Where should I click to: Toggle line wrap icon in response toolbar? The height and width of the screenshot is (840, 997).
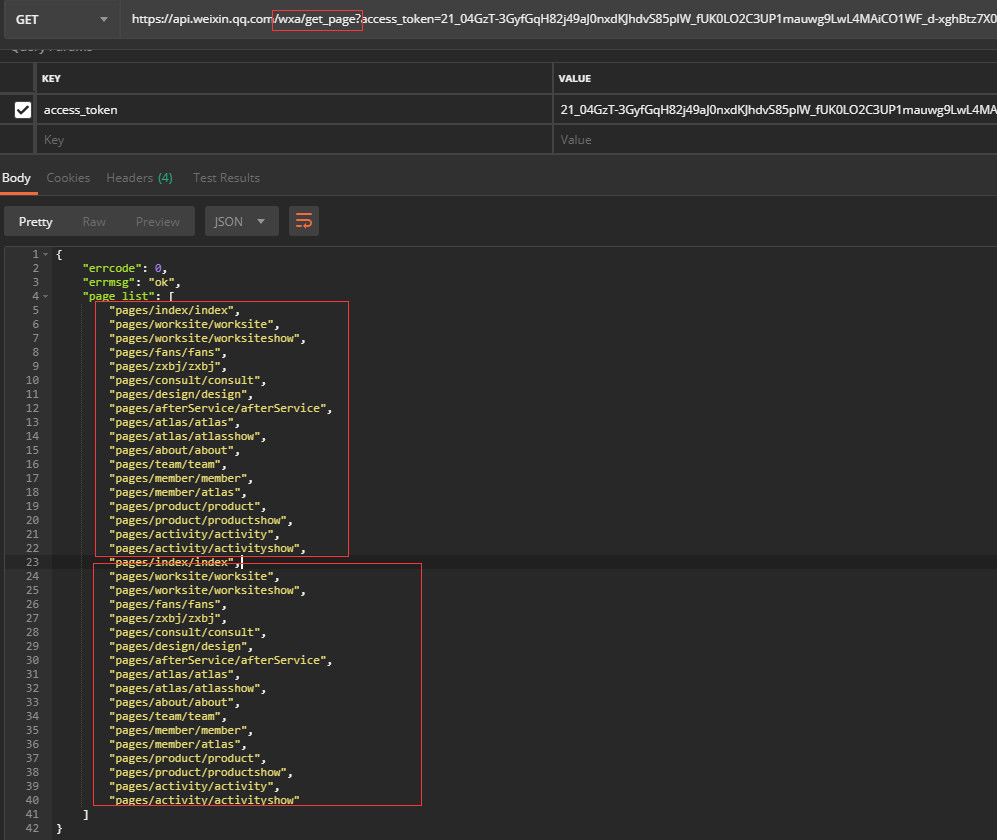(x=304, y=221)
